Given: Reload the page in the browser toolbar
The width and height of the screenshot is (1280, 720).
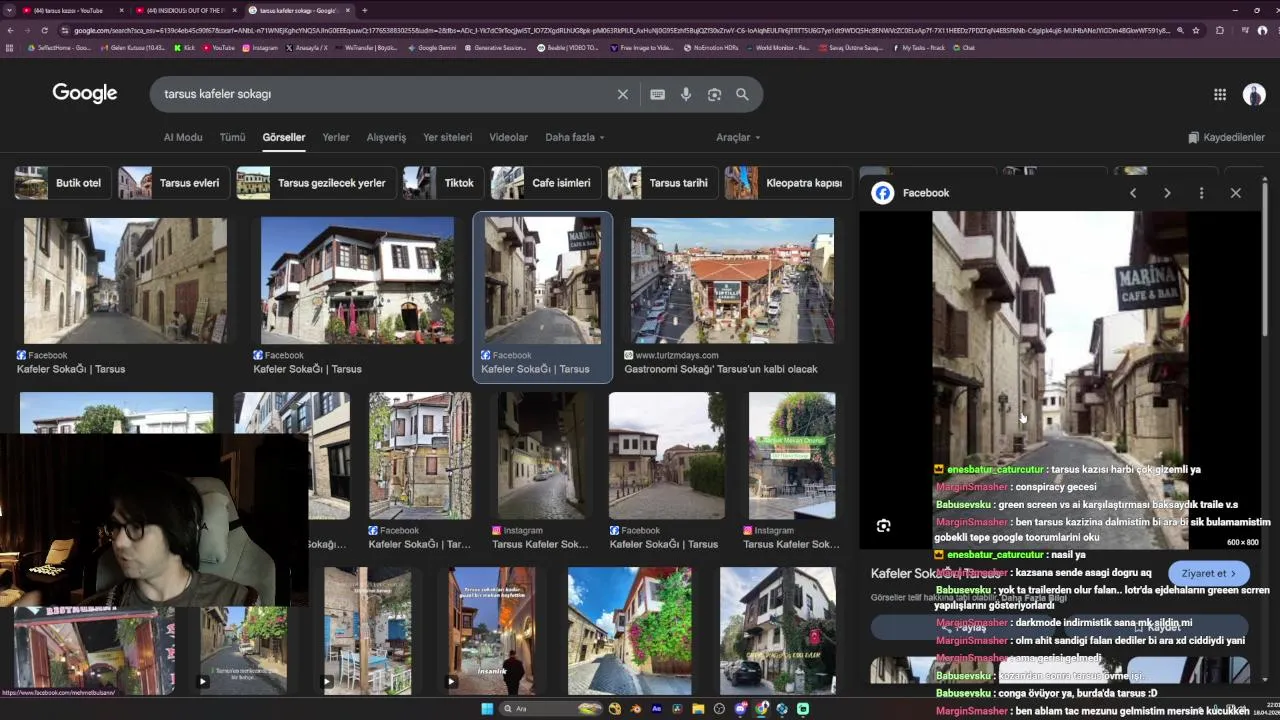Looking at the screenshot, I should click(44, 30).
